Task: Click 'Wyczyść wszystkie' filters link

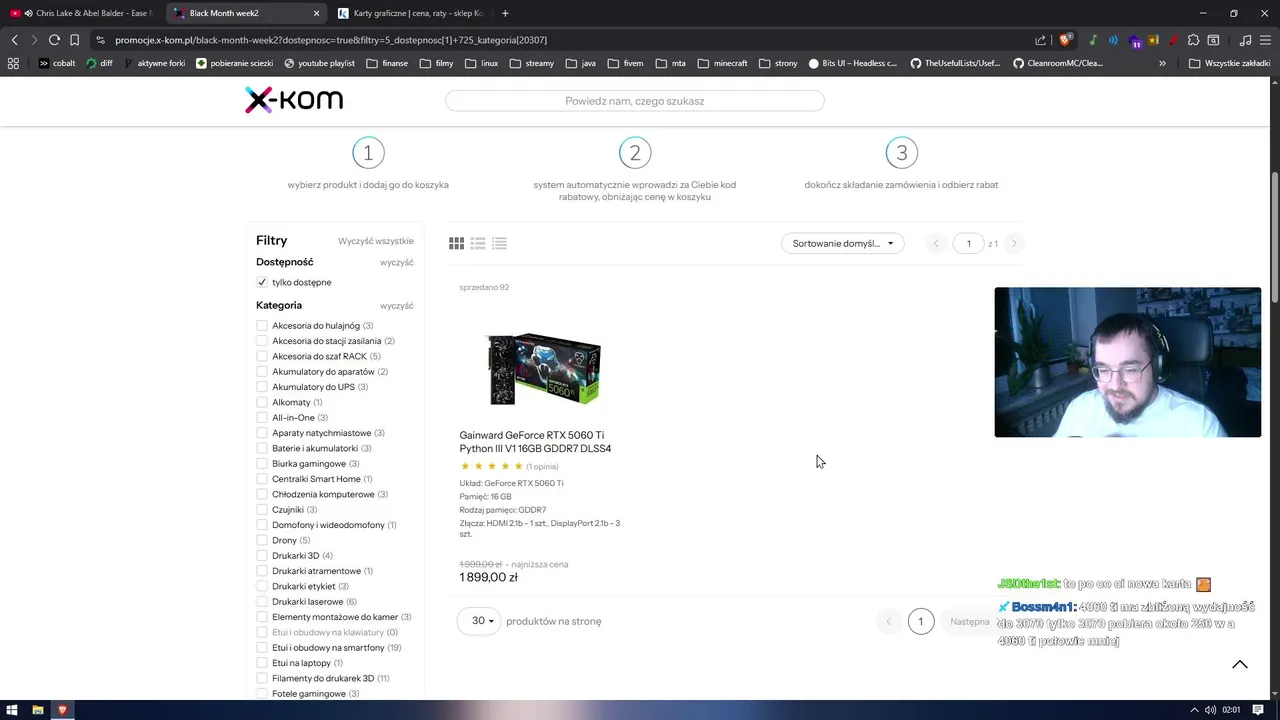Action: 375,241
